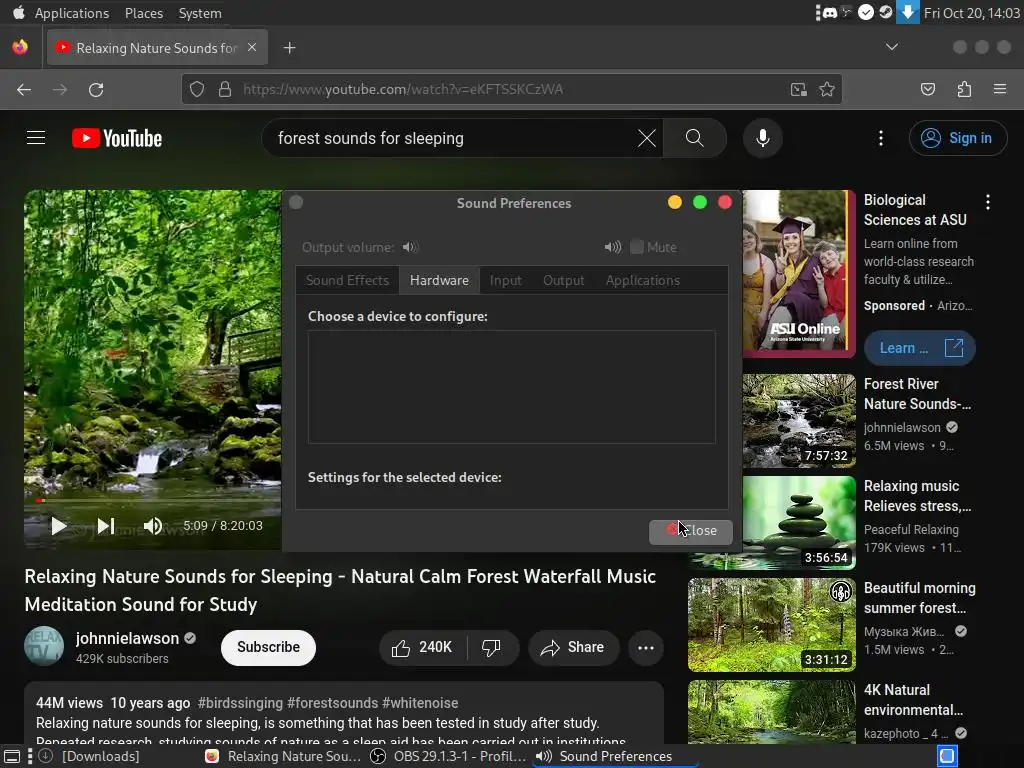
Task: Submit search with the magnifier button
Action: click(x=695, y=138)
